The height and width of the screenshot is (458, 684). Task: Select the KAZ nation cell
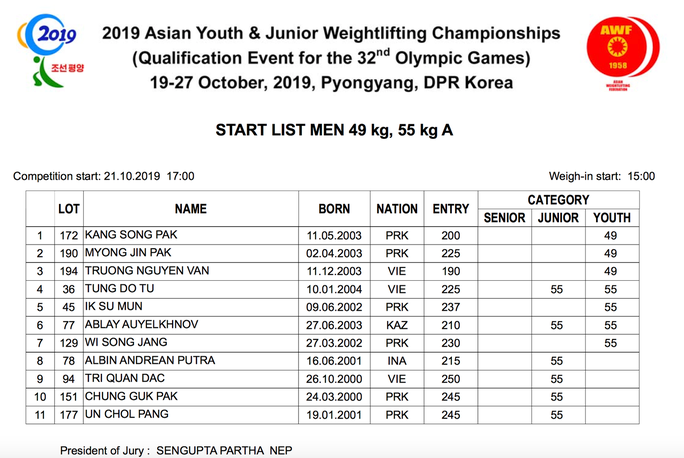tap(397, 325)
